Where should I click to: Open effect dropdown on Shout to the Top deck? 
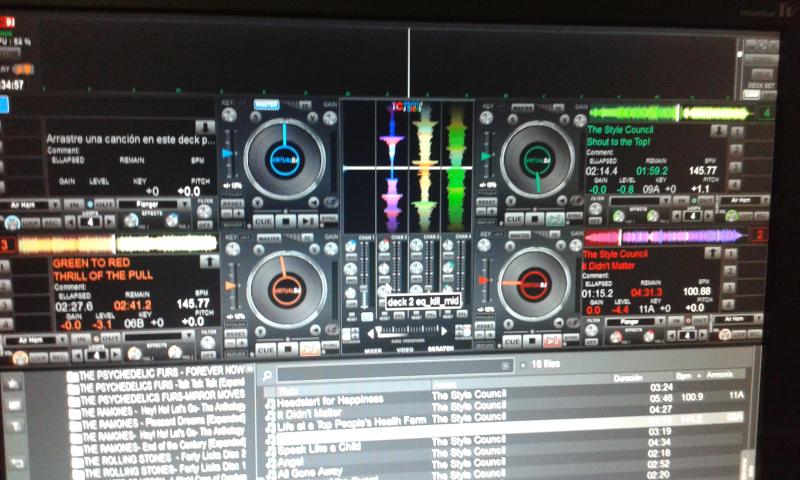coord(665,201)
